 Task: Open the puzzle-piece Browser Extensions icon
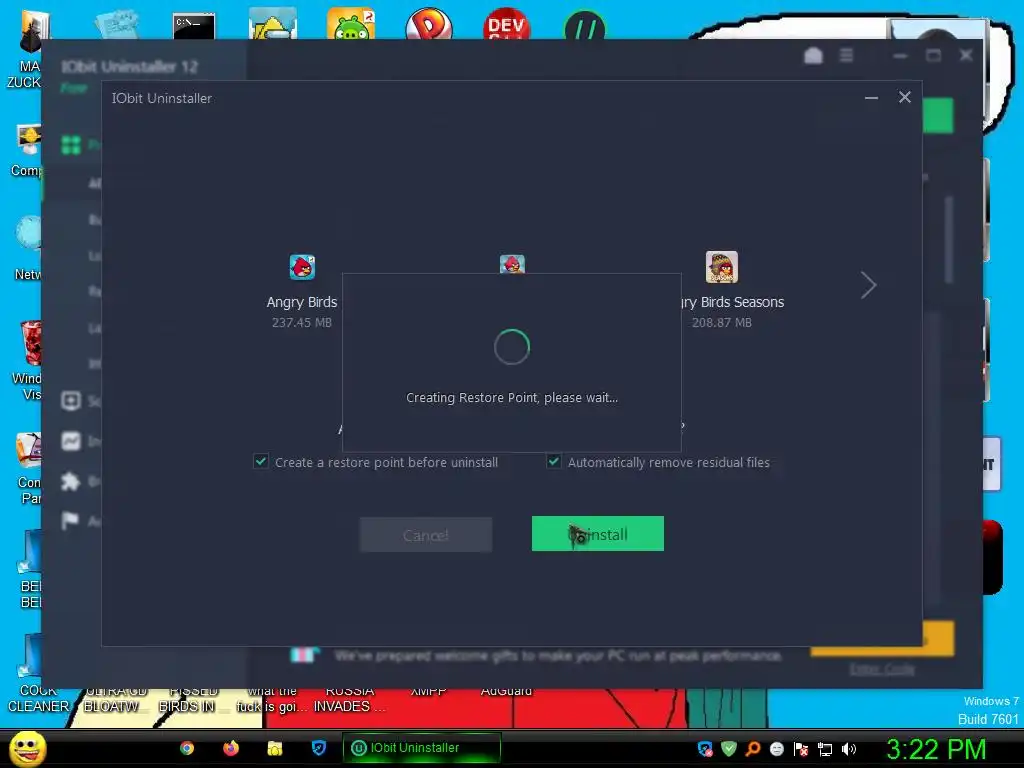pos(71,482)
